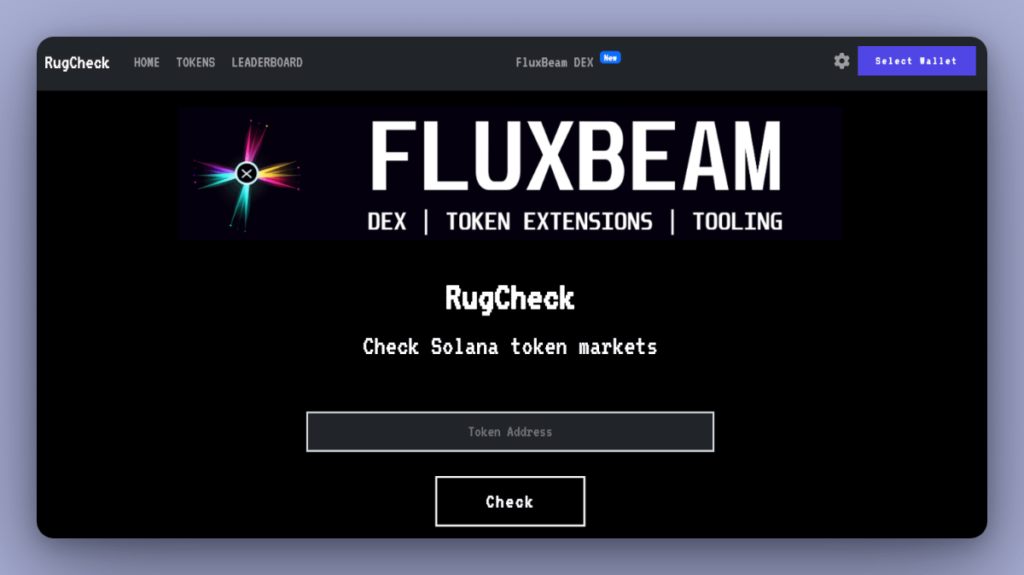Screen dimensions: 1024x575
Task: Click TOKEN EXTENSIONS text in the banner
Action: pos(549,222)
